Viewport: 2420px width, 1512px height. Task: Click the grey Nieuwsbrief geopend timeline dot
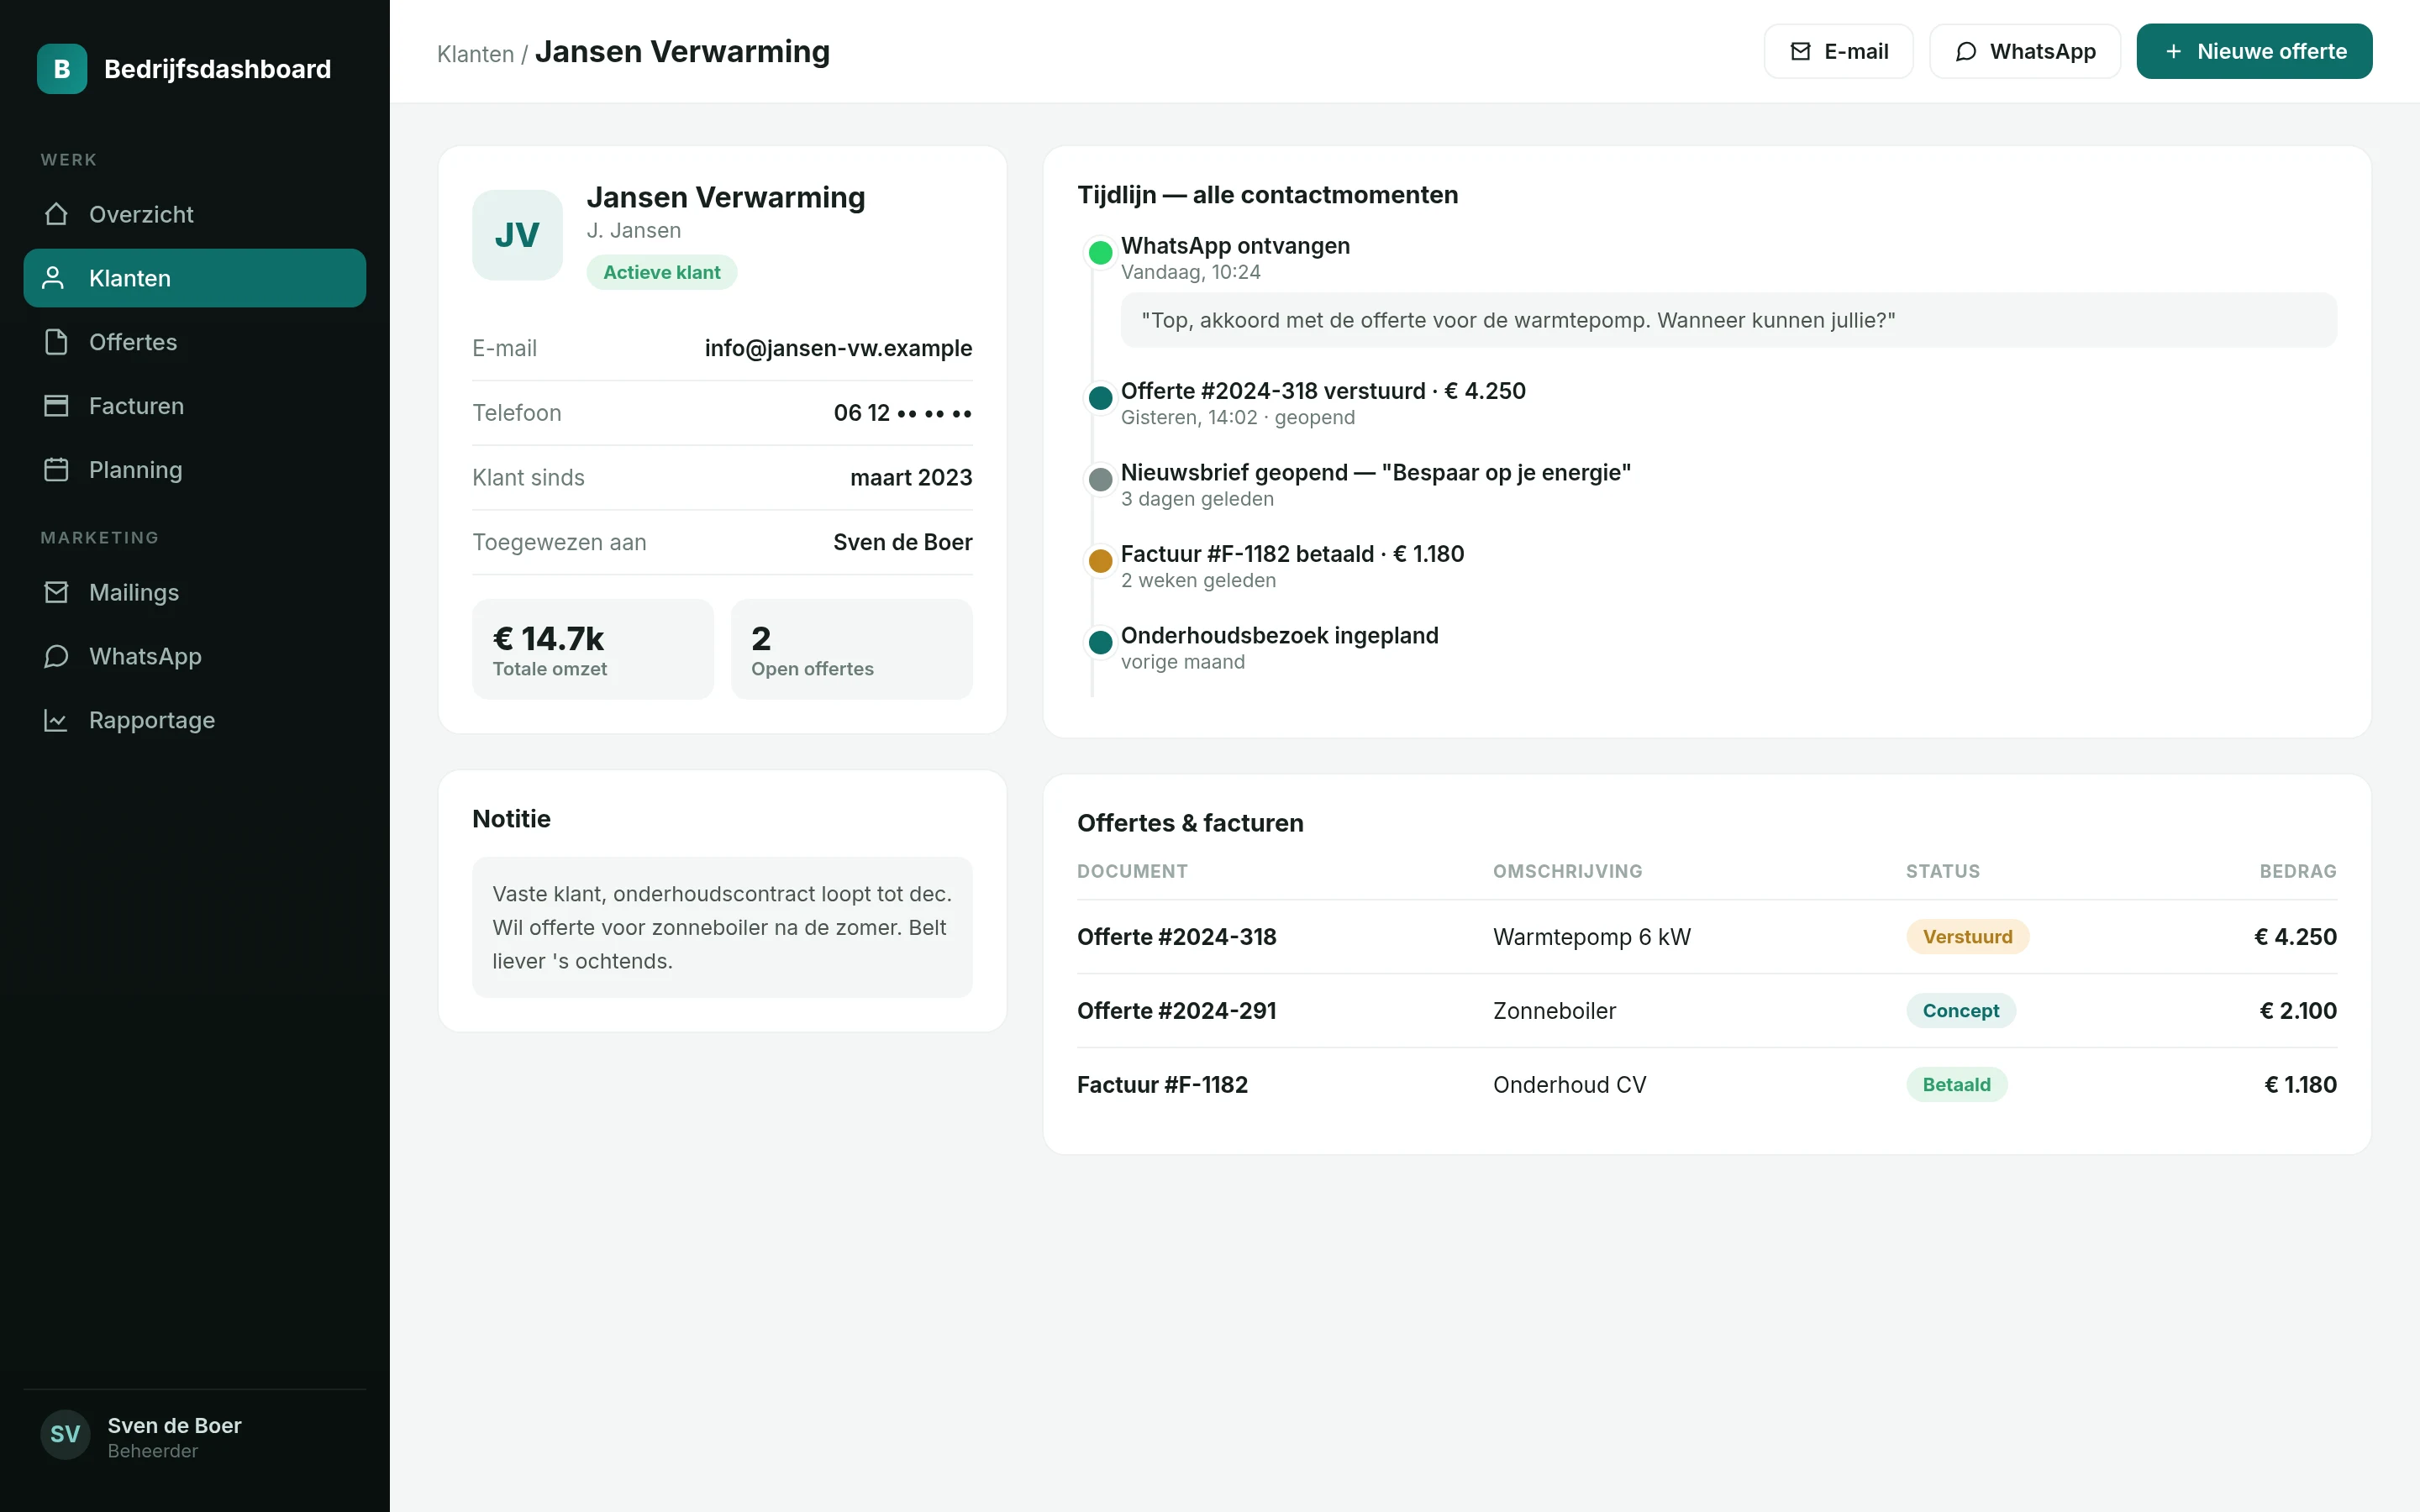1100,480
